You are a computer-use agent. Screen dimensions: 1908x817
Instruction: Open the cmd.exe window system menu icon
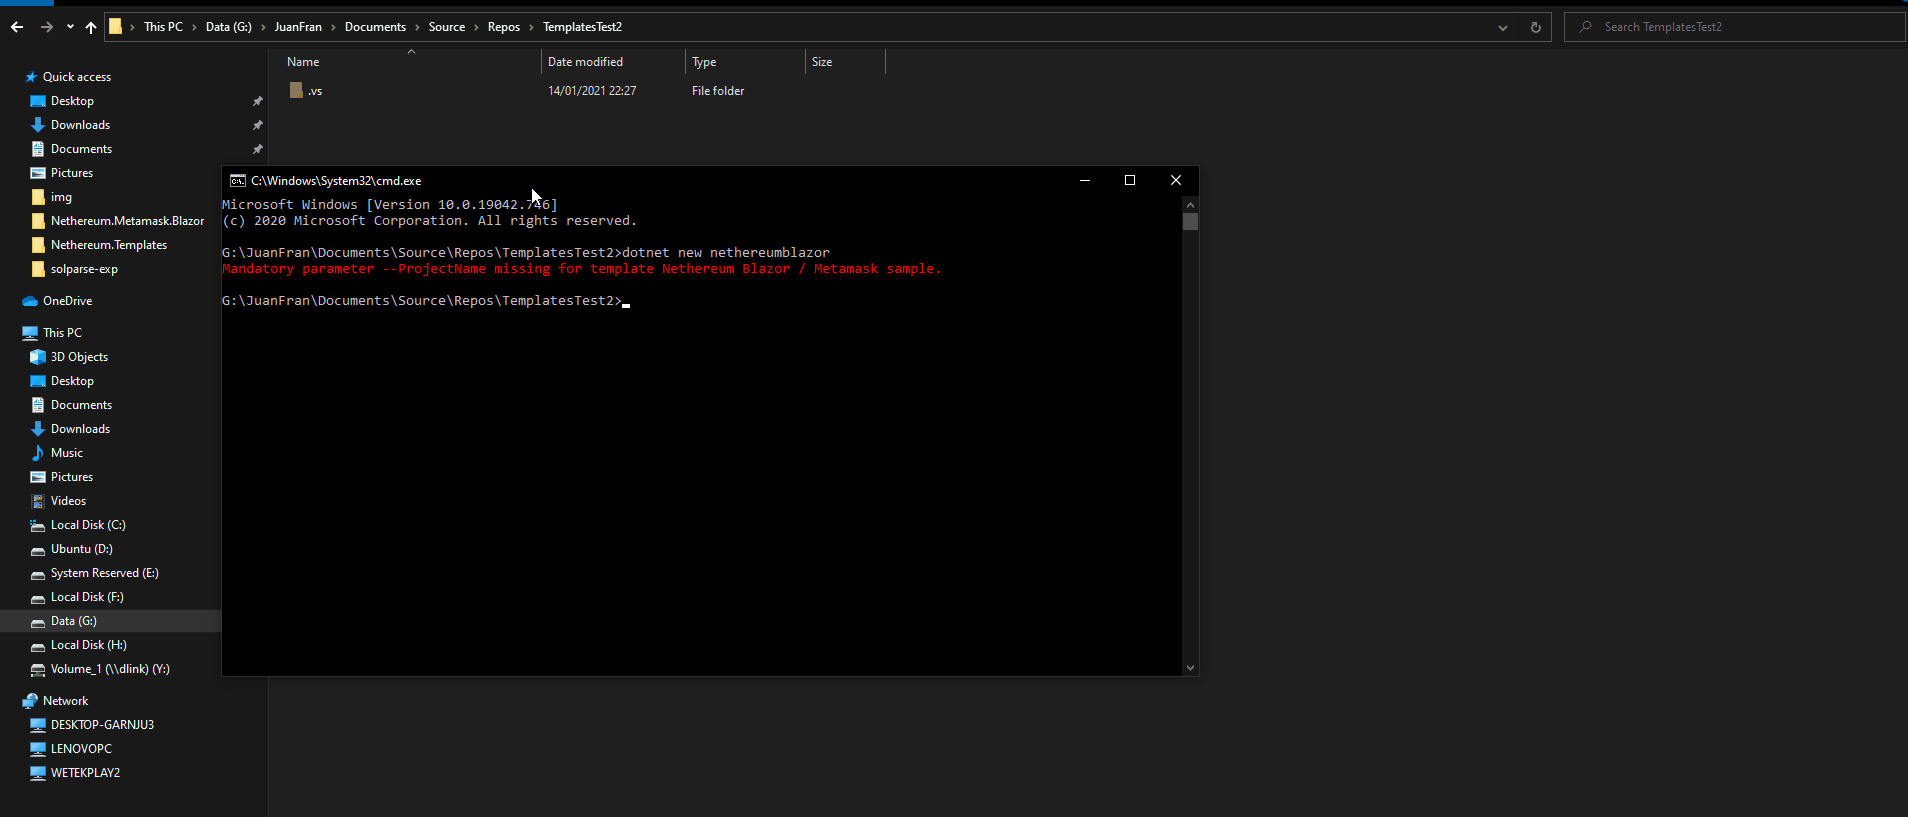click(237, 180)
